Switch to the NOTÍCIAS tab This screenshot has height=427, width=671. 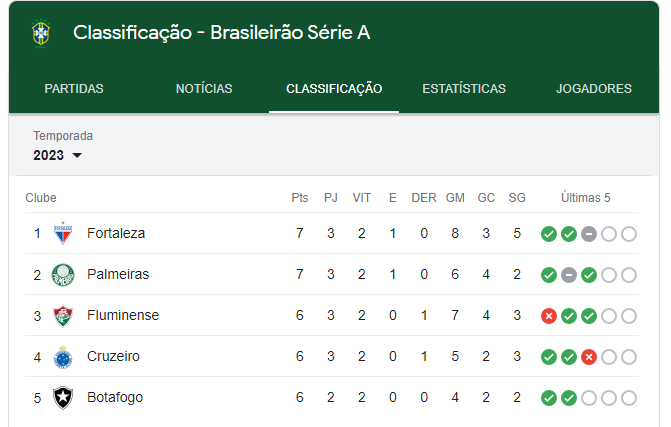[204, 89]
